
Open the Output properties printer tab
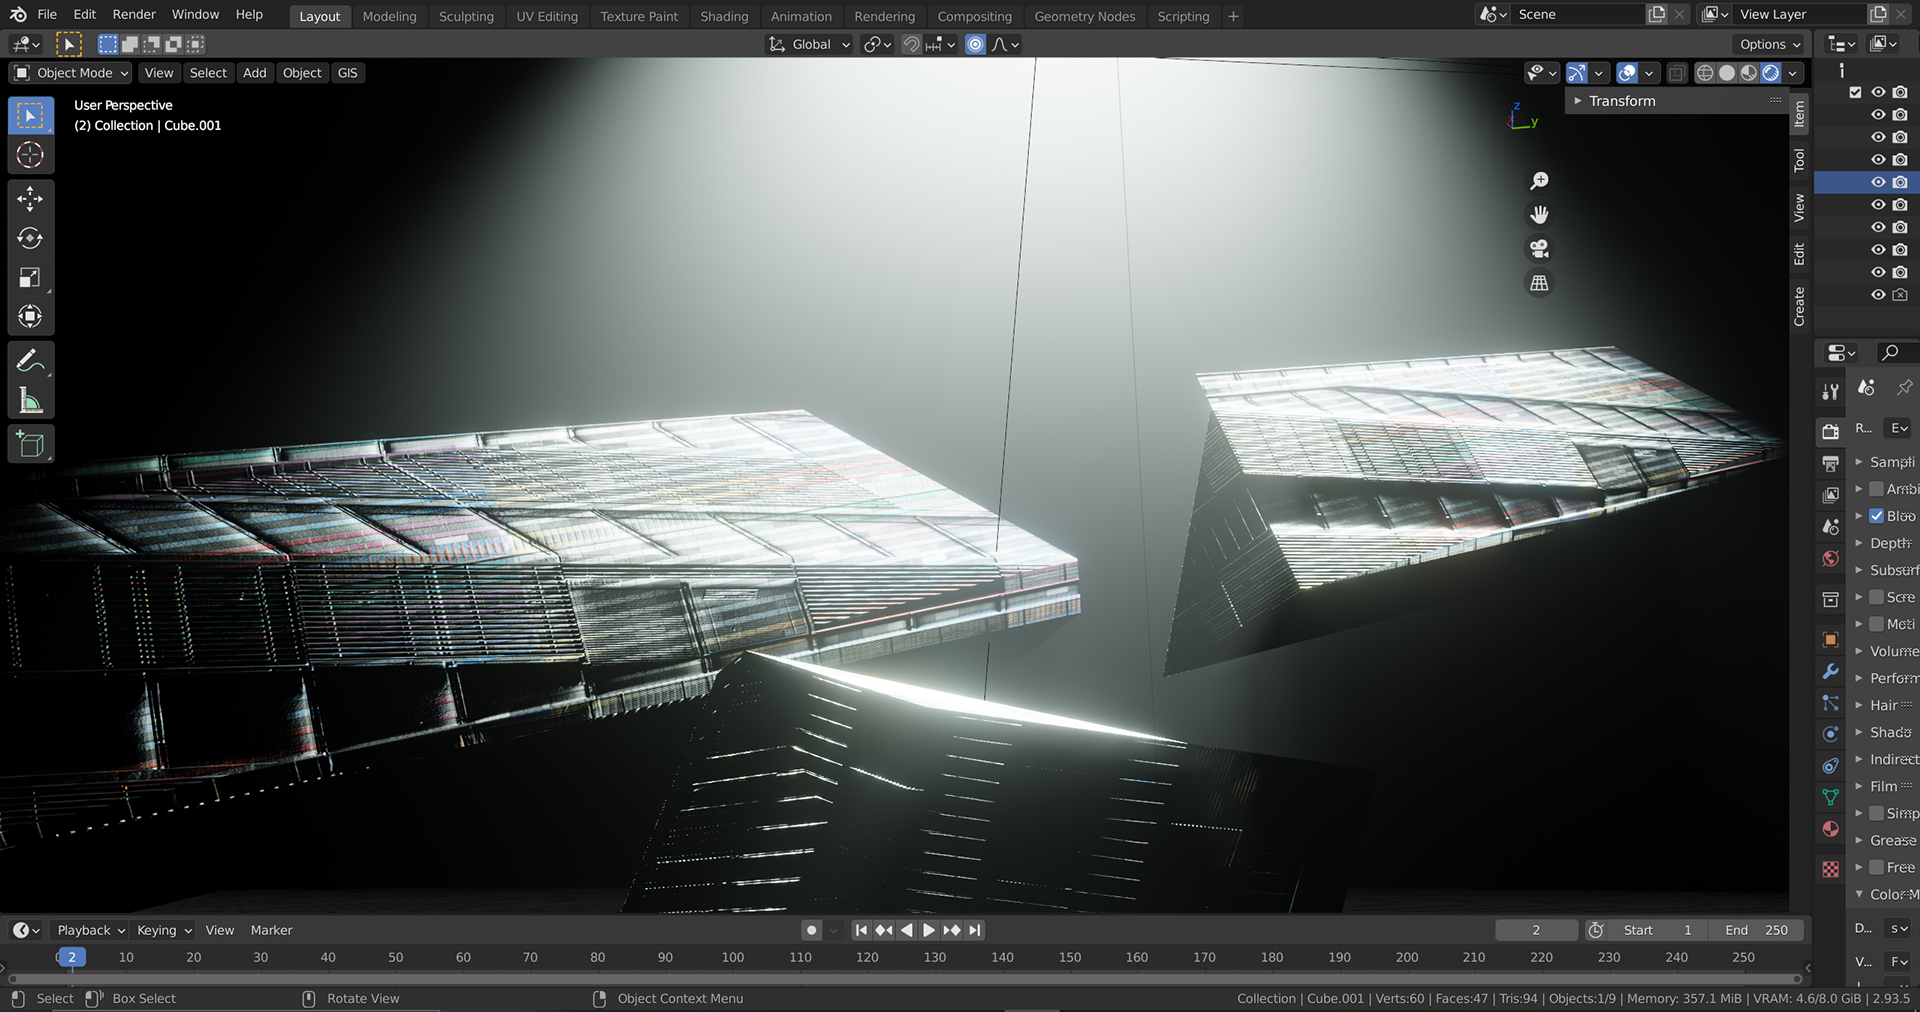coord(1830,463)
